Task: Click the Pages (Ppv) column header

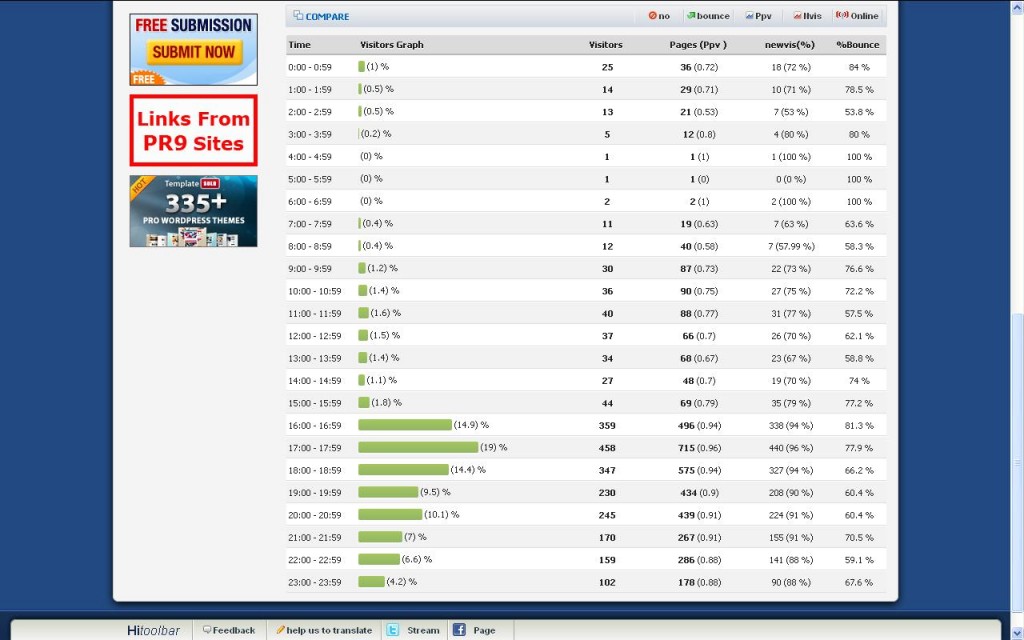Action: point(698,45)
